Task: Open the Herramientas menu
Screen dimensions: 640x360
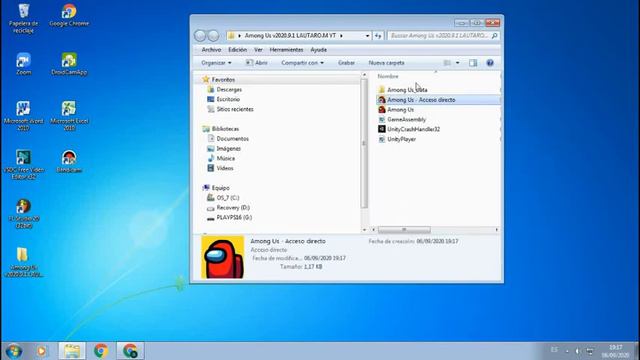Action: 287,50
